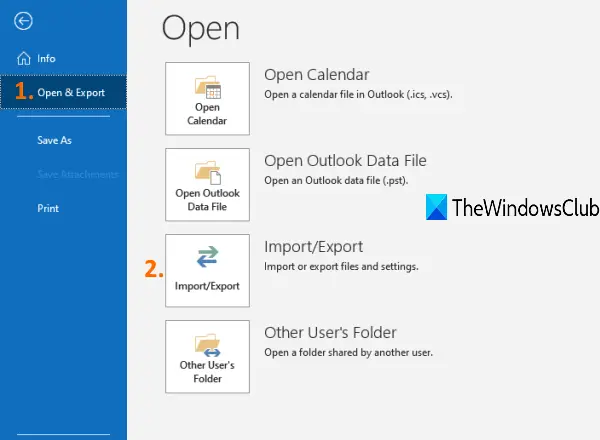Click the Open Outlook Data File button label

tap(207, 200)
